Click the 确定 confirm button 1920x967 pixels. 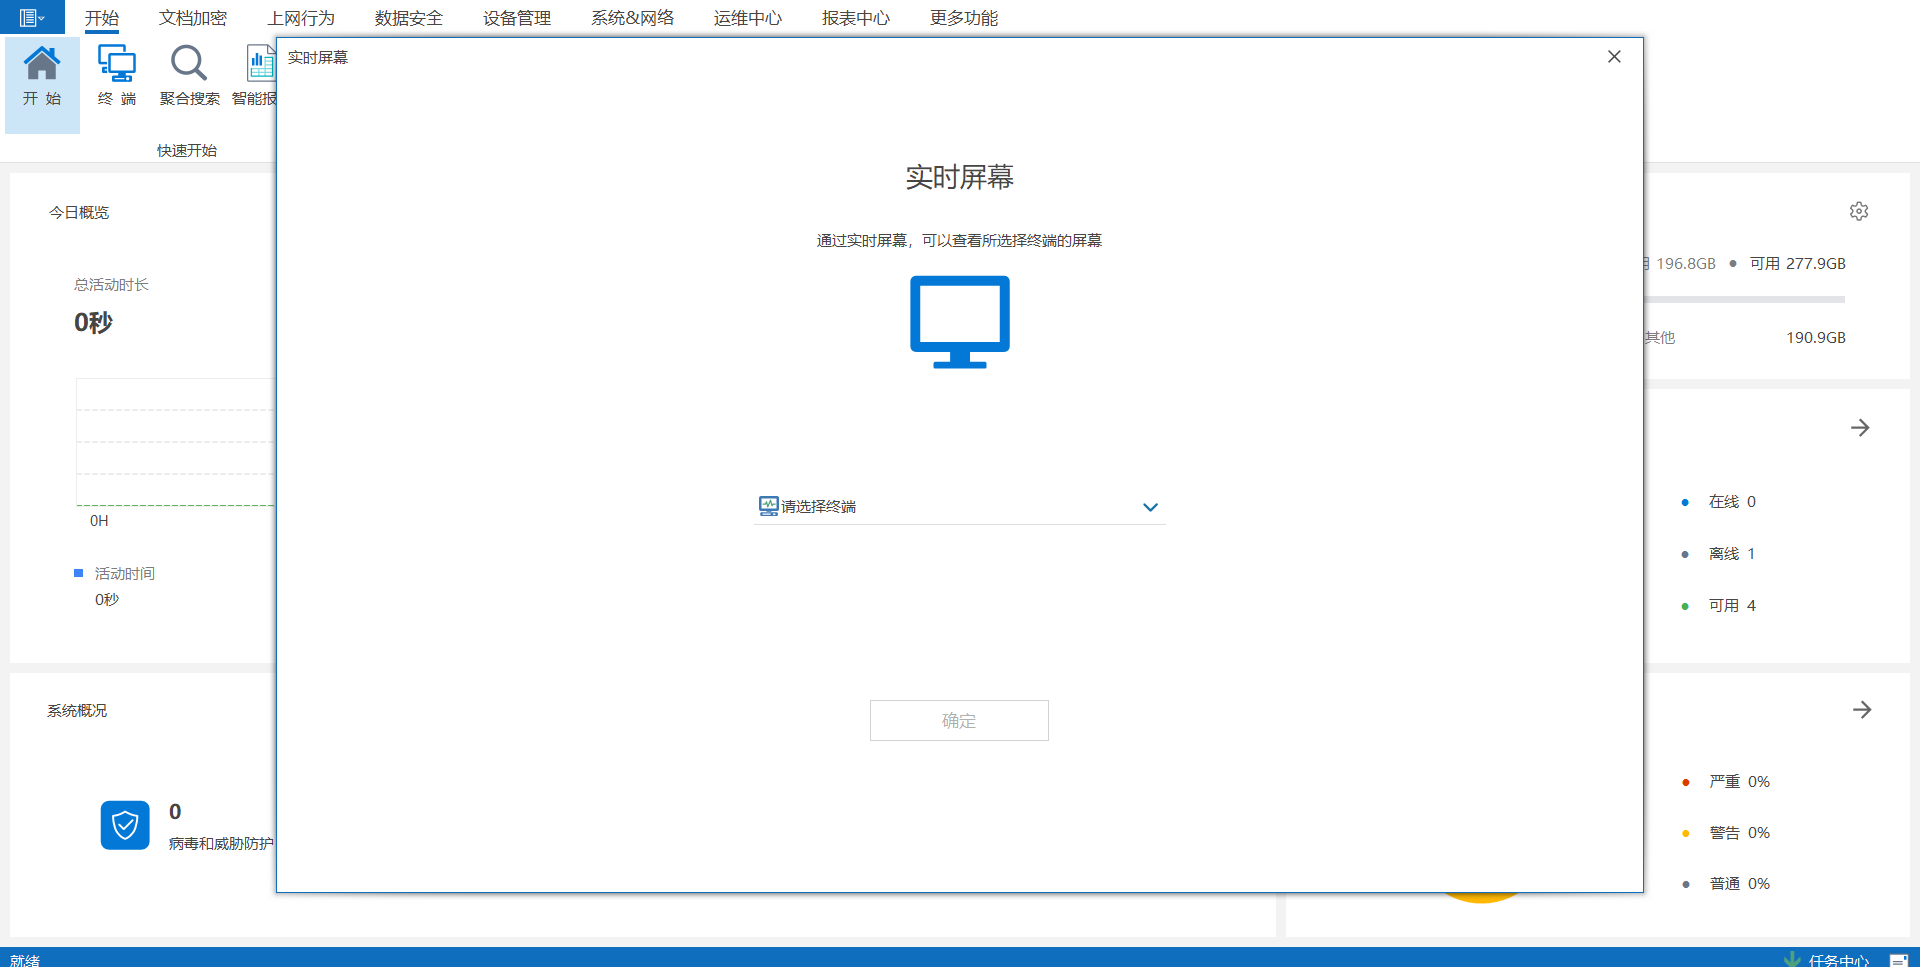[x=959, y=720]
